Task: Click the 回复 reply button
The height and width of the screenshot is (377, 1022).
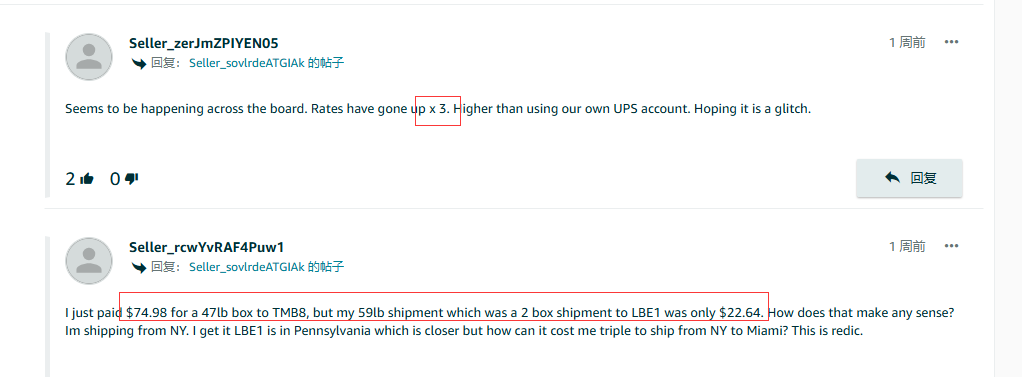Action: coord(909,177)
